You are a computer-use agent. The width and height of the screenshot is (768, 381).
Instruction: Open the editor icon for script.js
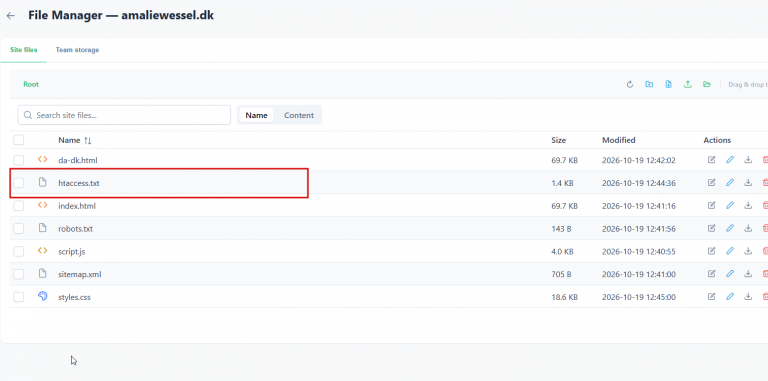pos(711,251)
